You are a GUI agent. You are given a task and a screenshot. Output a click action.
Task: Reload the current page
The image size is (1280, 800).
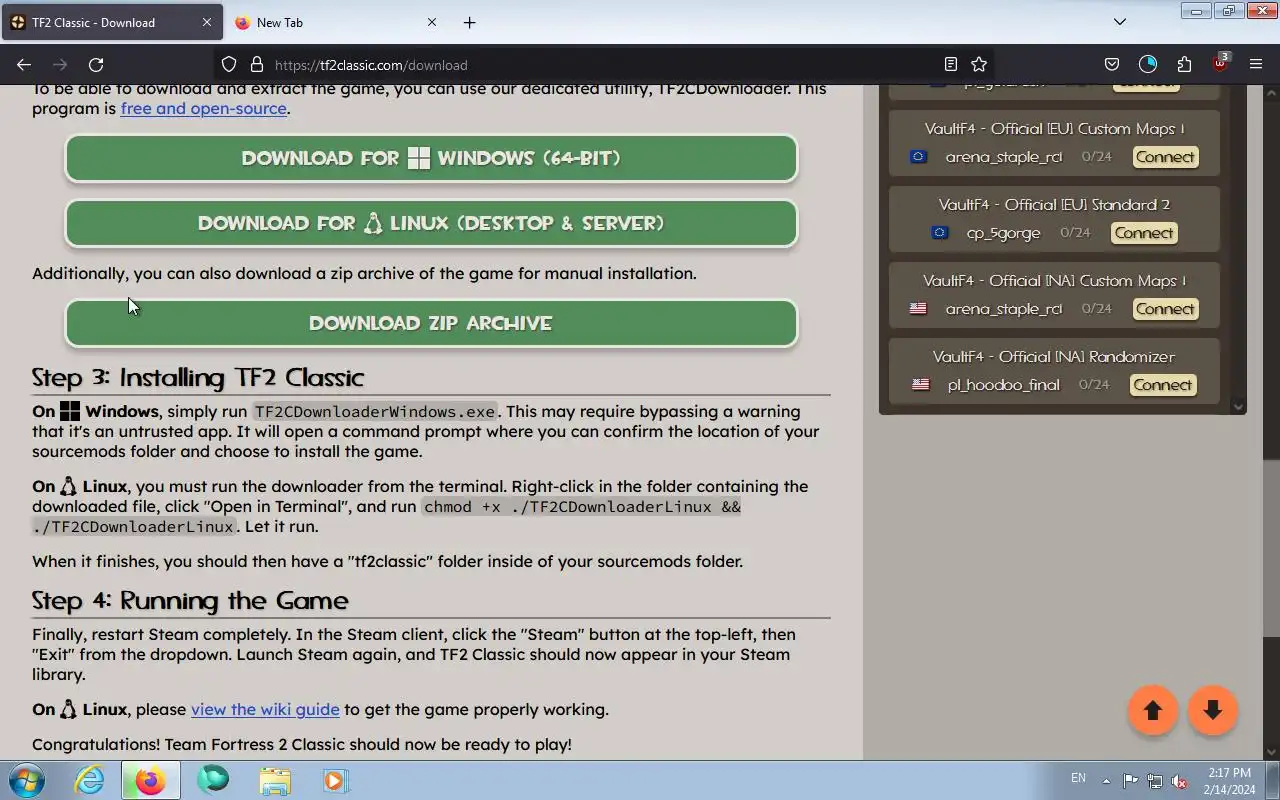click(96, 65)
